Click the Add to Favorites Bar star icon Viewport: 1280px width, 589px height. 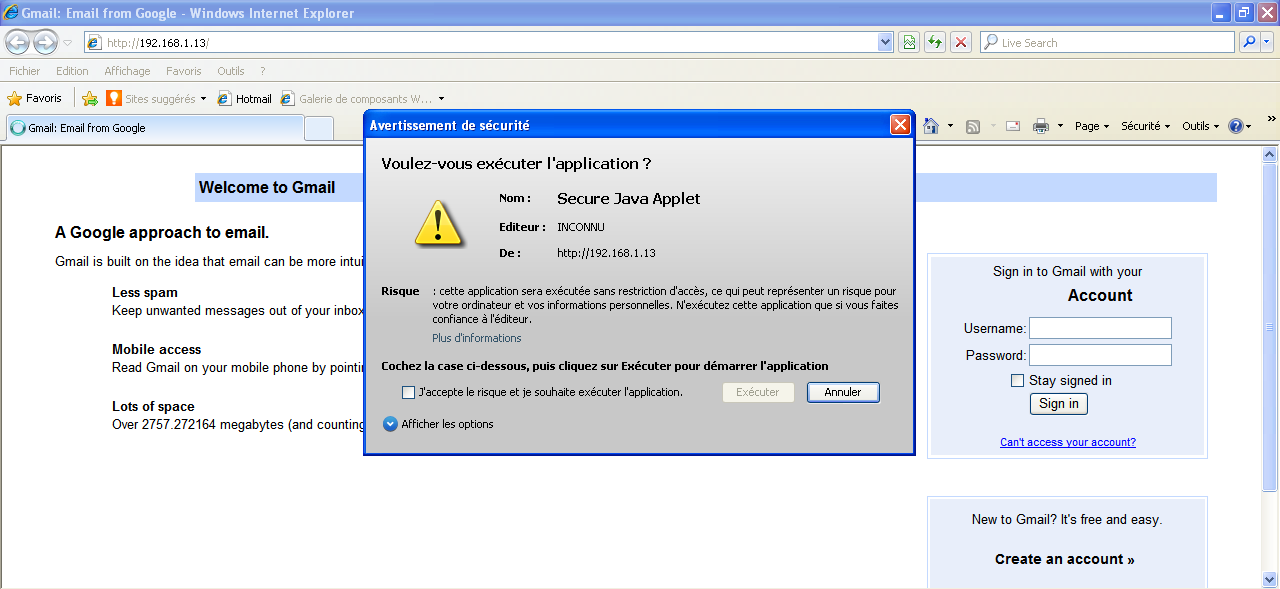(90, 99)
